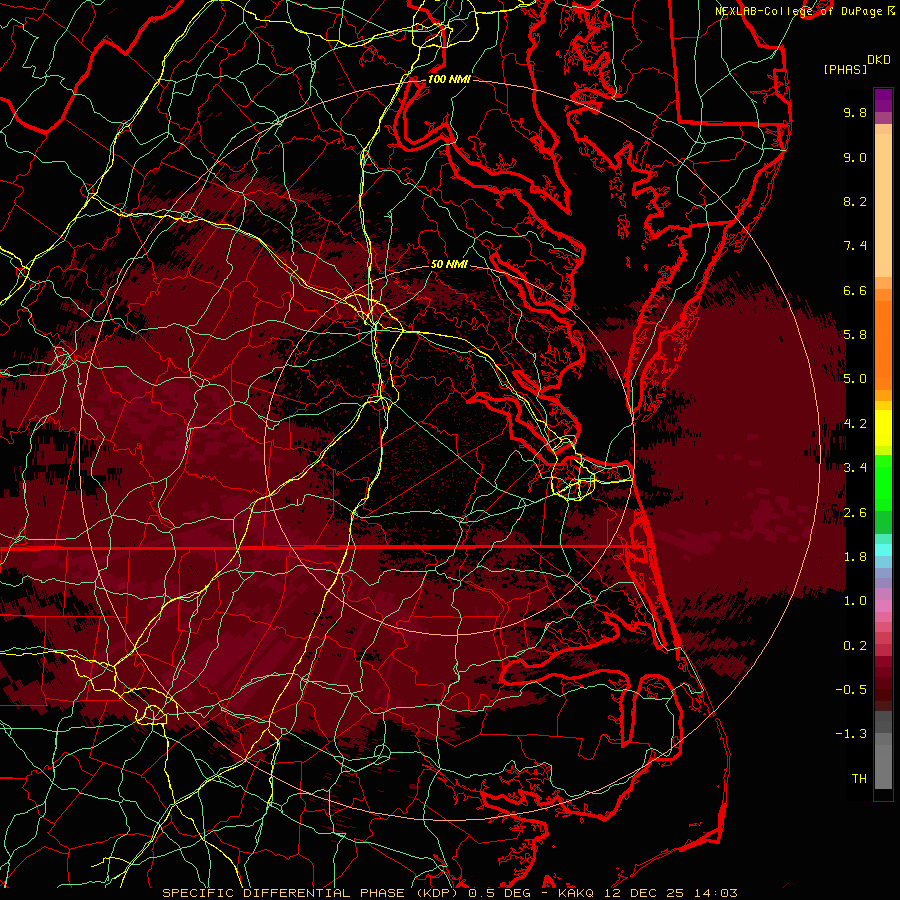
Task: Click the cyan band of color scale
Action: pos(883,550)
